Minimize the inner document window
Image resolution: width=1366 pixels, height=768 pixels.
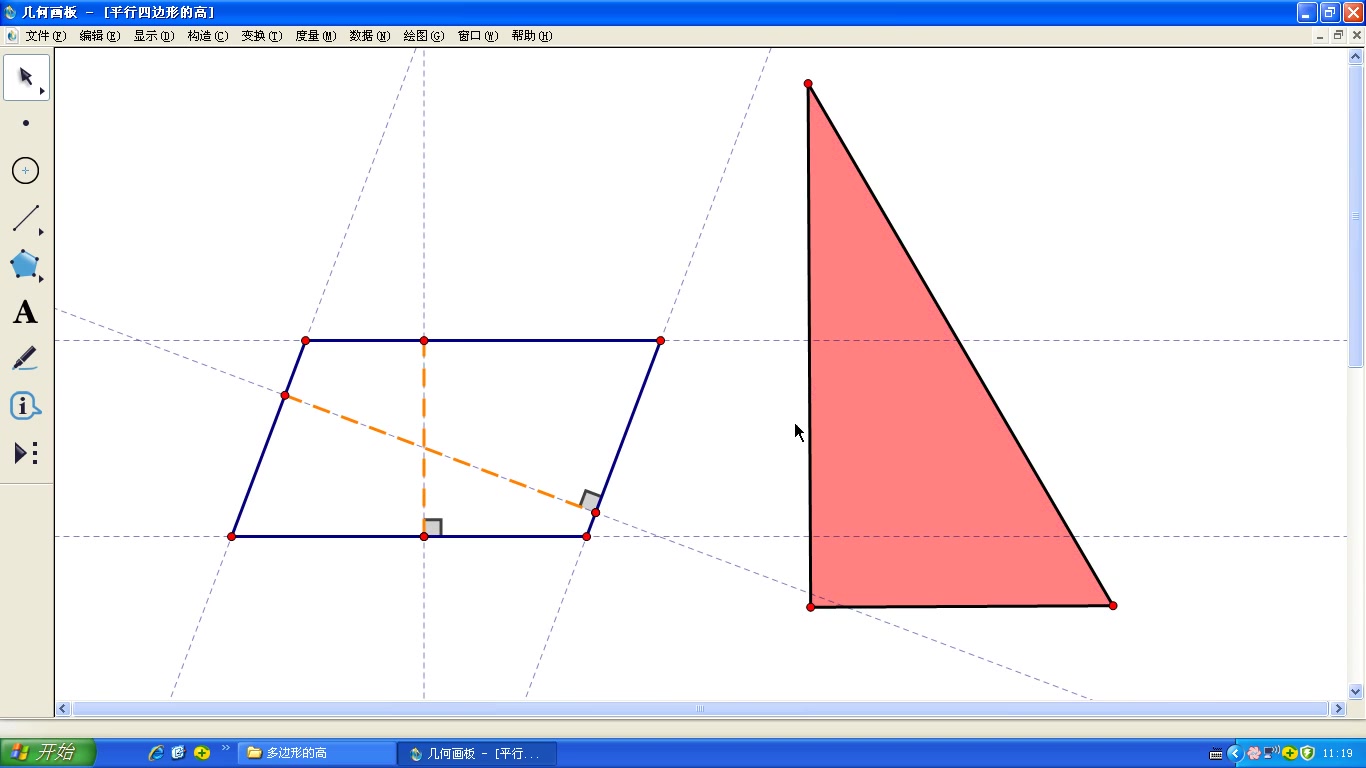pos(1322,36)
